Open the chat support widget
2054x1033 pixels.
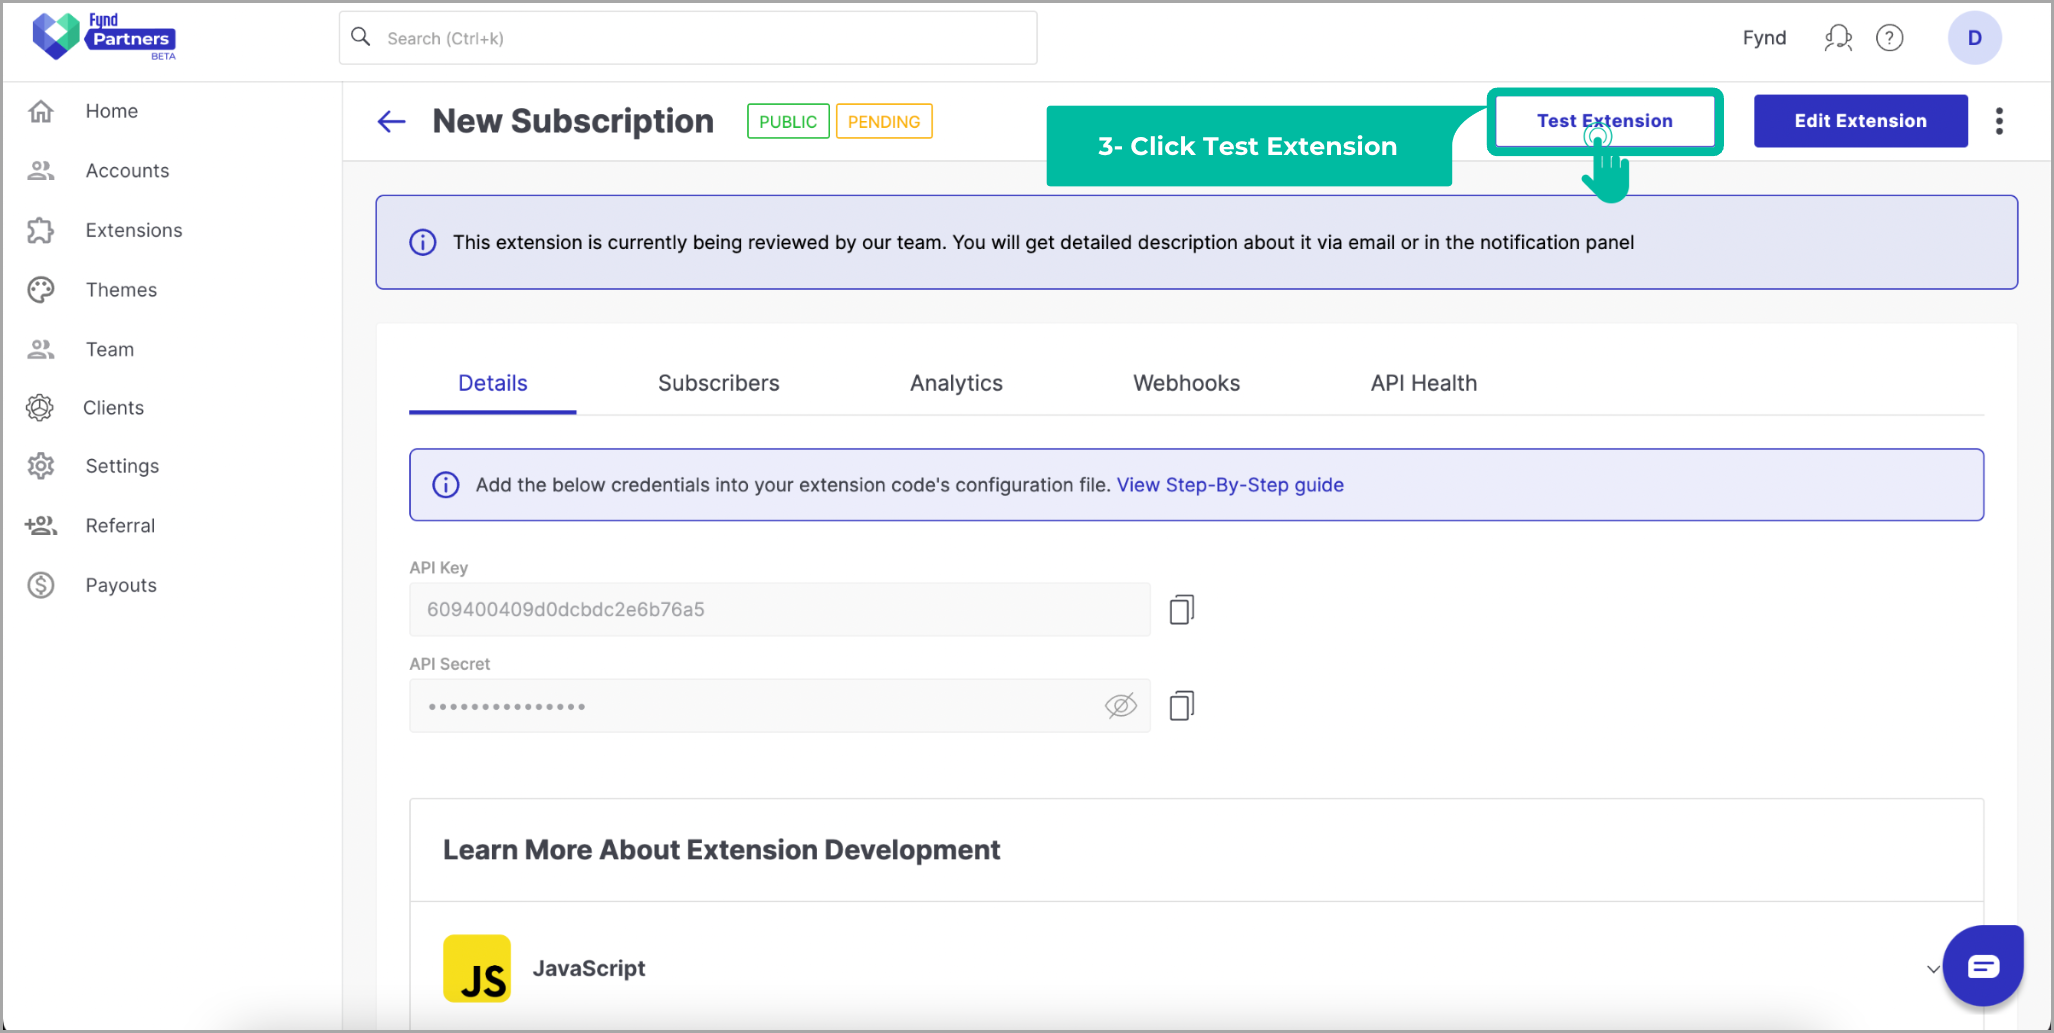(x=1983, y=965)
